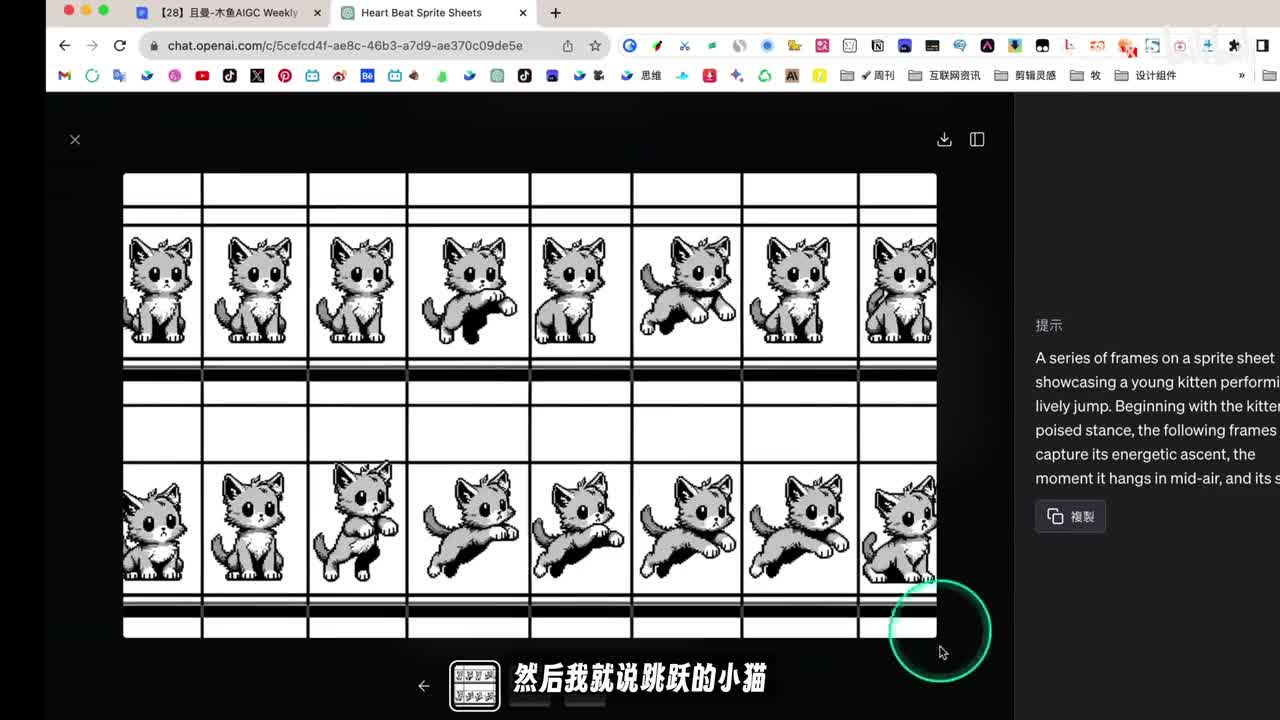Open the YouTube bookmark
Screen dimensions: 1280x720
[202, 75]
